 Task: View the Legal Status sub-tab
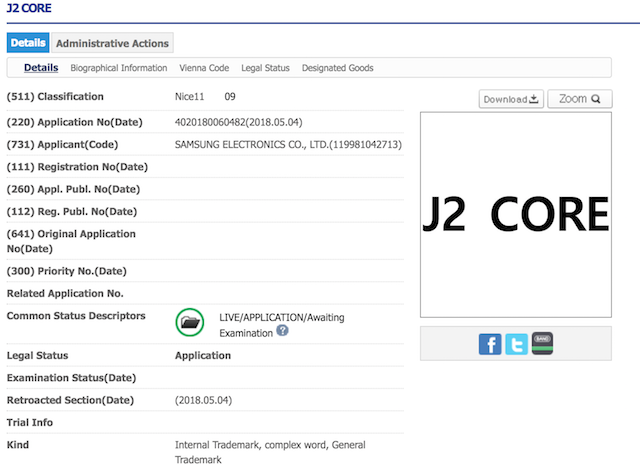(265, 68)
